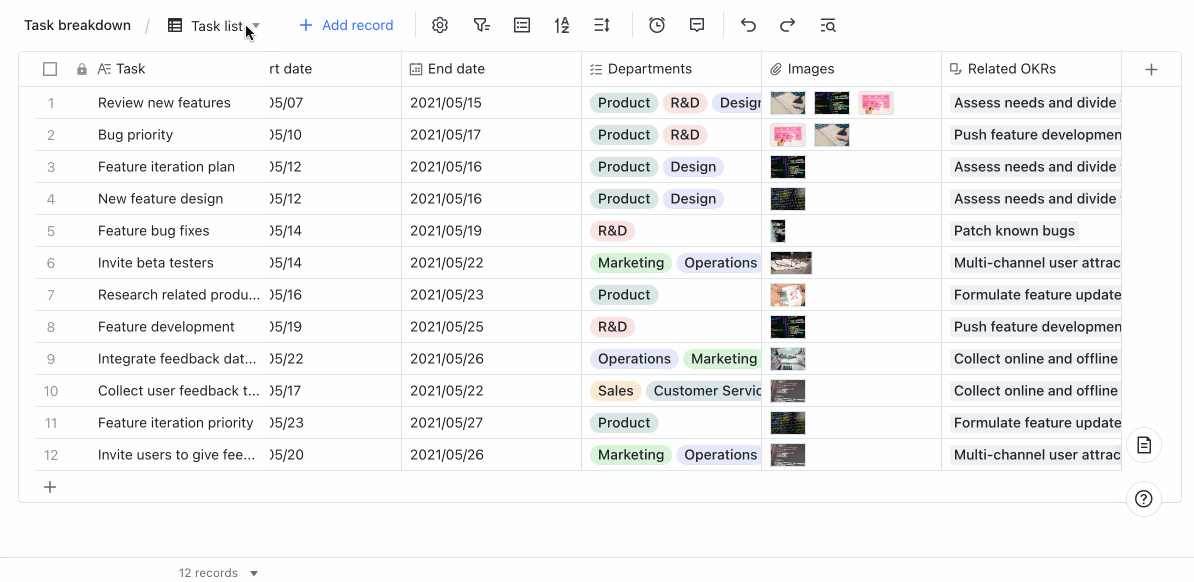
Task: Open first image thumbnail in row 1
Action: (788, 103)
